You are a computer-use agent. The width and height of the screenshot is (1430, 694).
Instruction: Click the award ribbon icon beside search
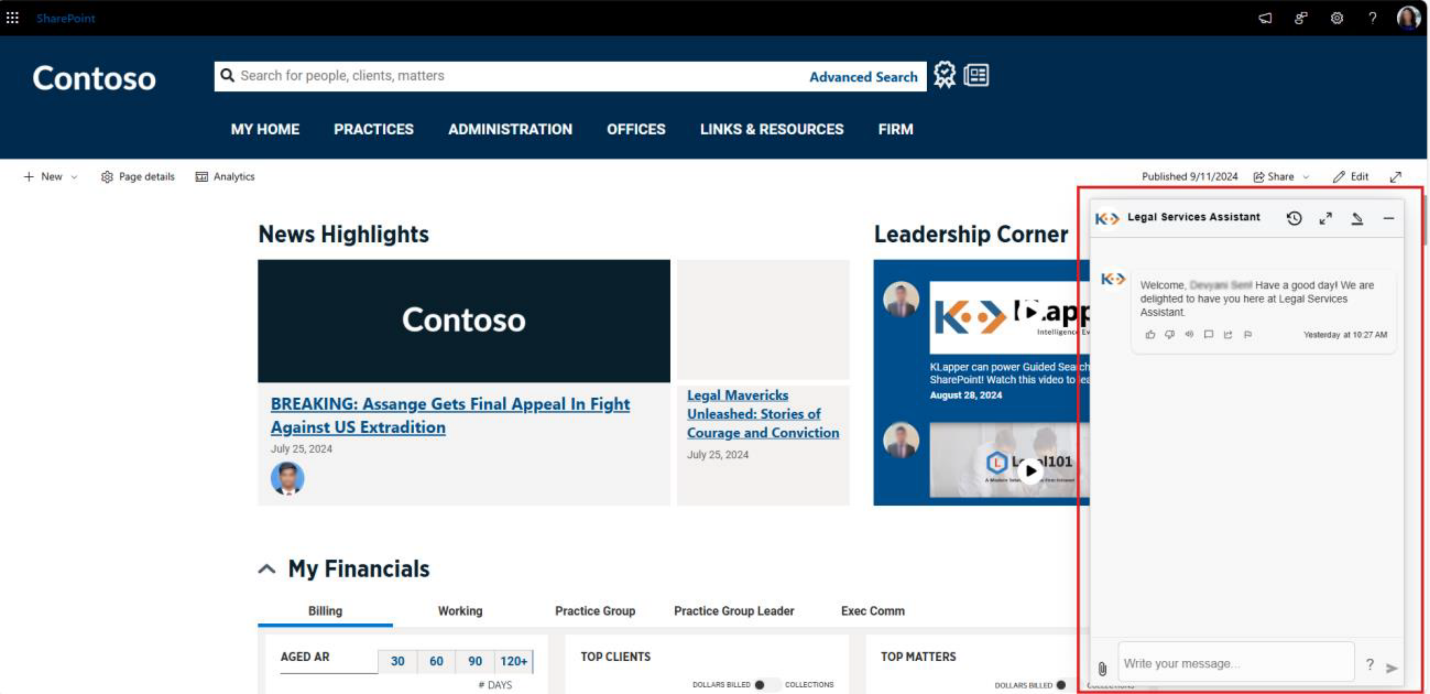945,75
